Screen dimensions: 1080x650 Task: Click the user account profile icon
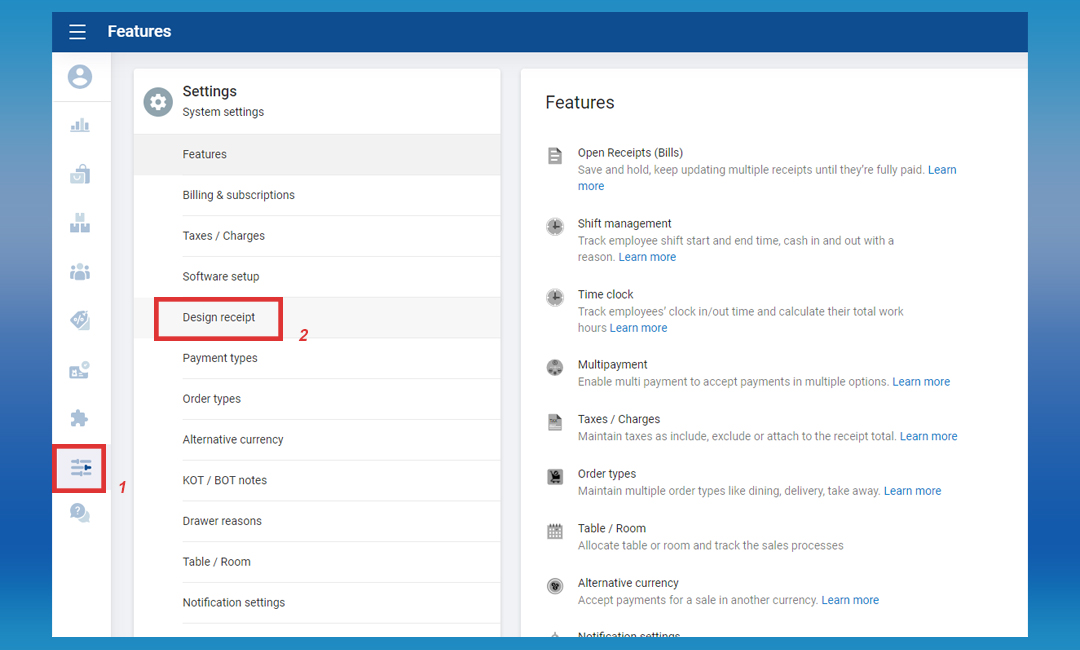pyautogui.click(x=80, y=77)
